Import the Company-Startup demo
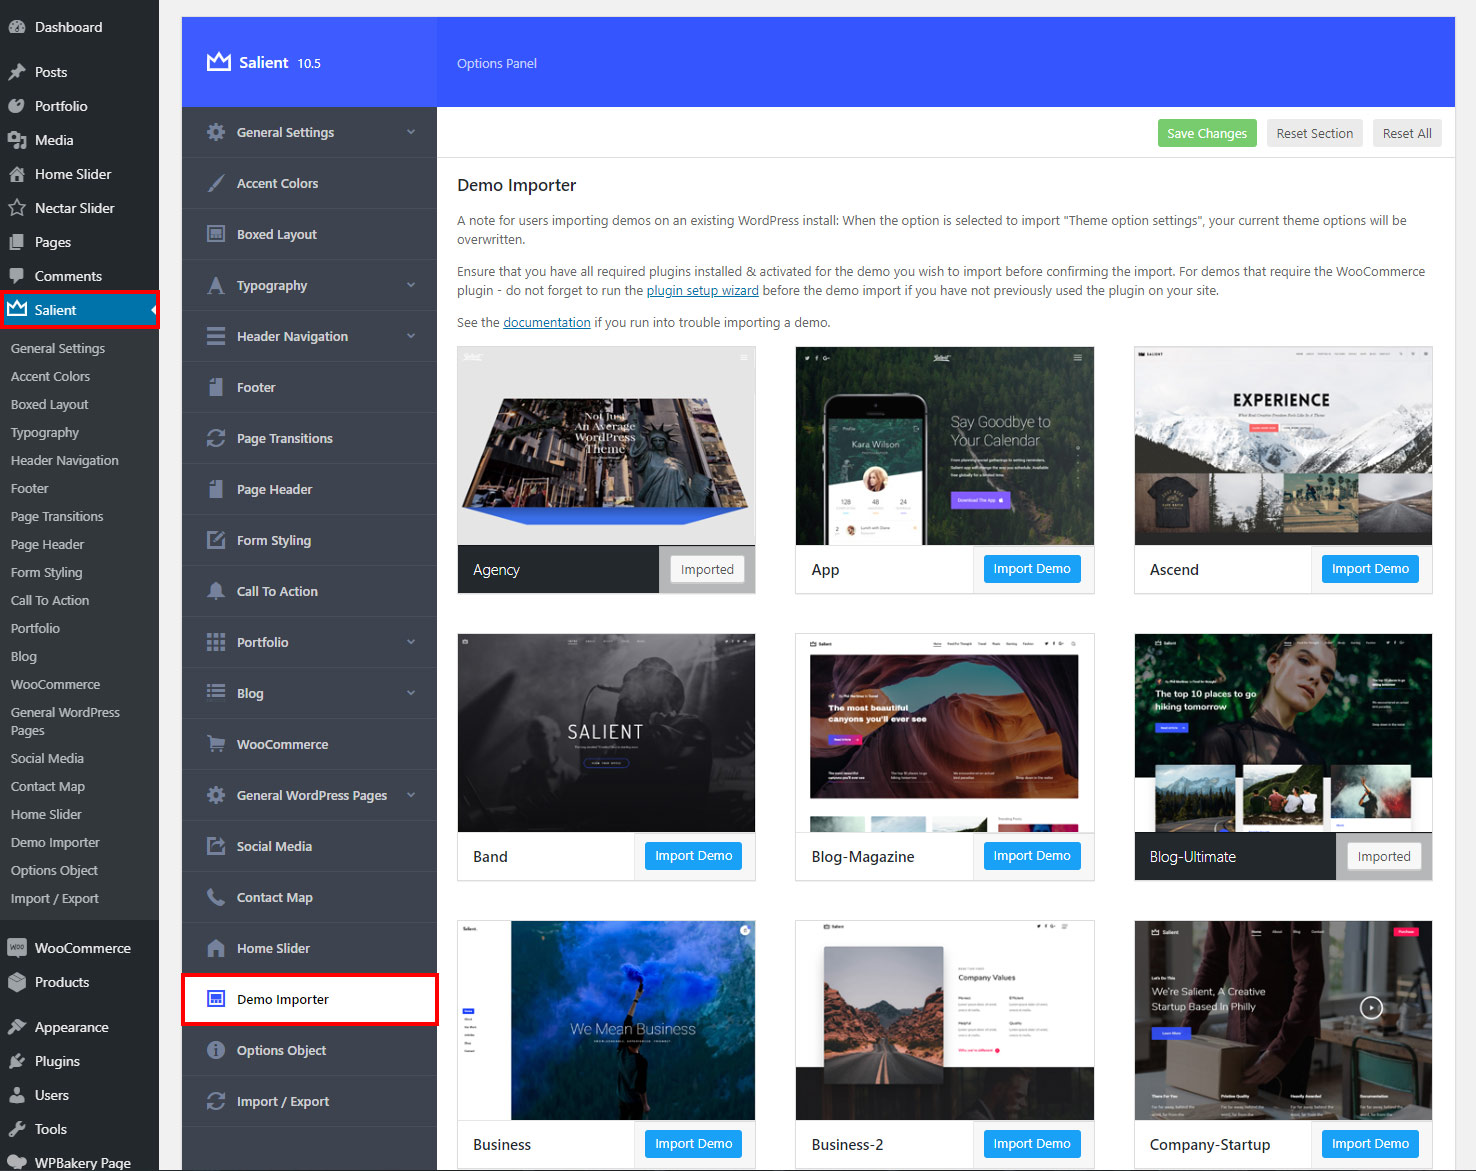 point(1370,1144)
